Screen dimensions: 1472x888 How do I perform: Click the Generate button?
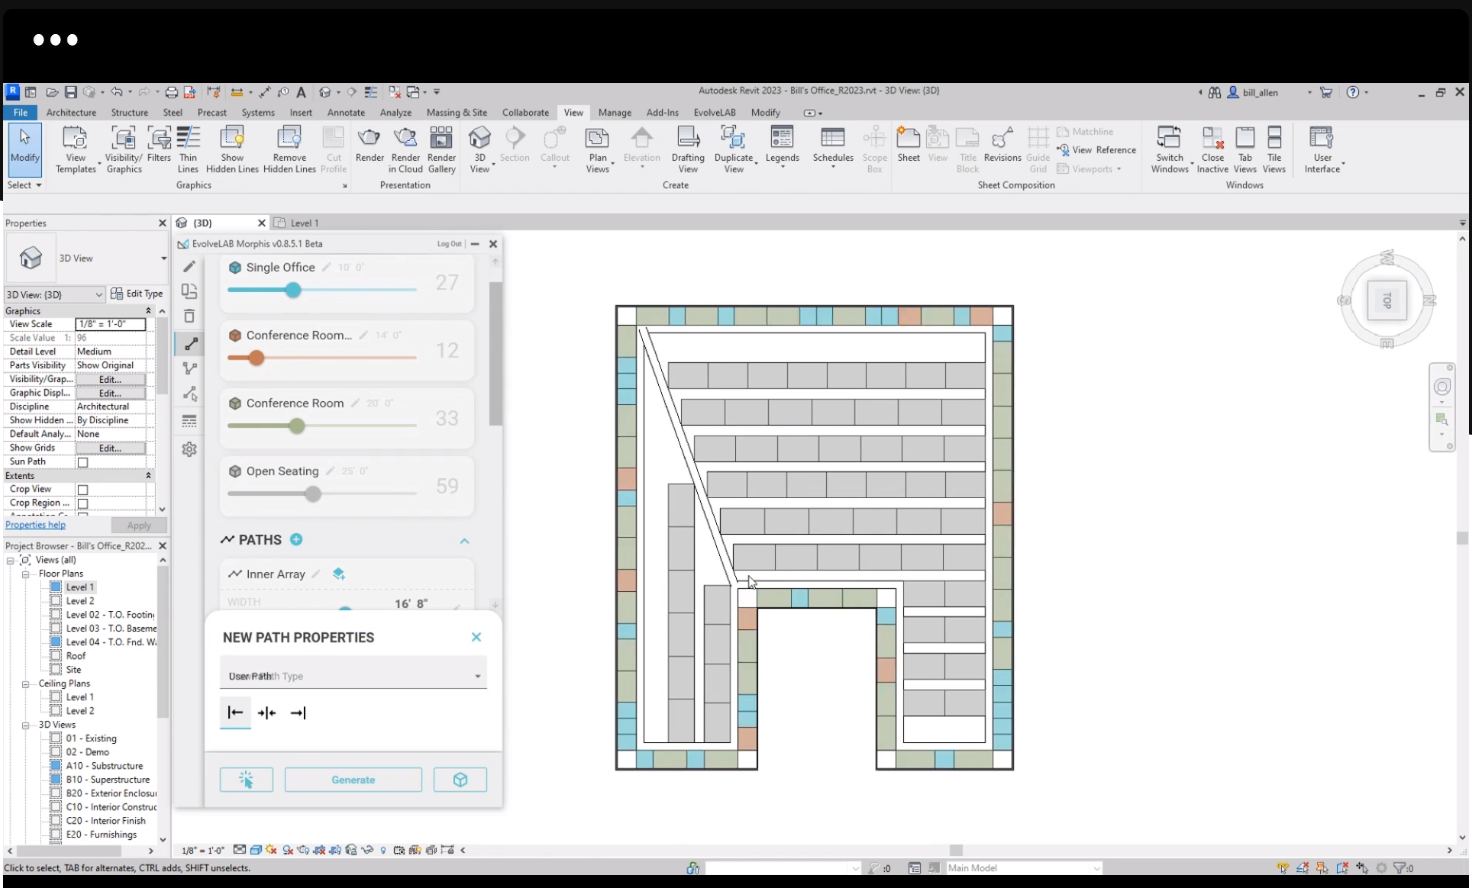[353, 780]
